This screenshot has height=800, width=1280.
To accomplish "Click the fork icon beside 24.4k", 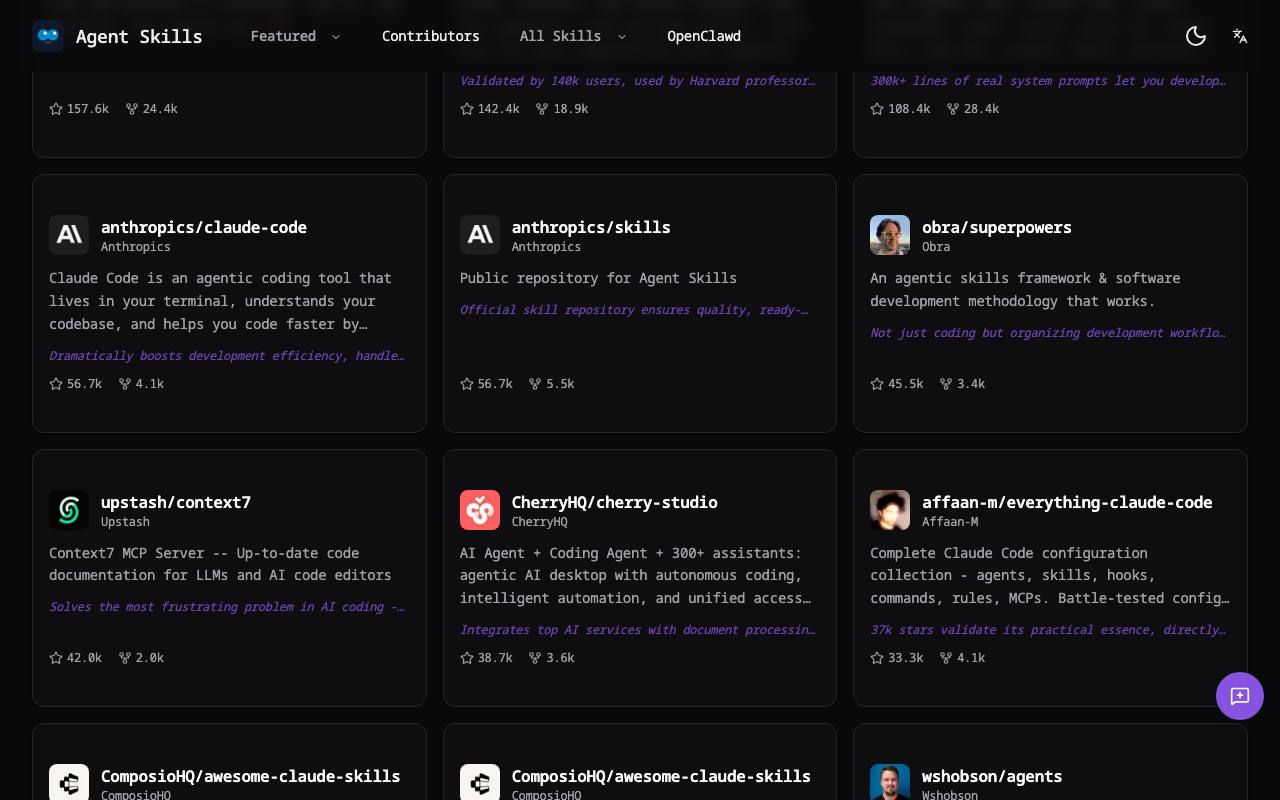I will coord(132,109).
